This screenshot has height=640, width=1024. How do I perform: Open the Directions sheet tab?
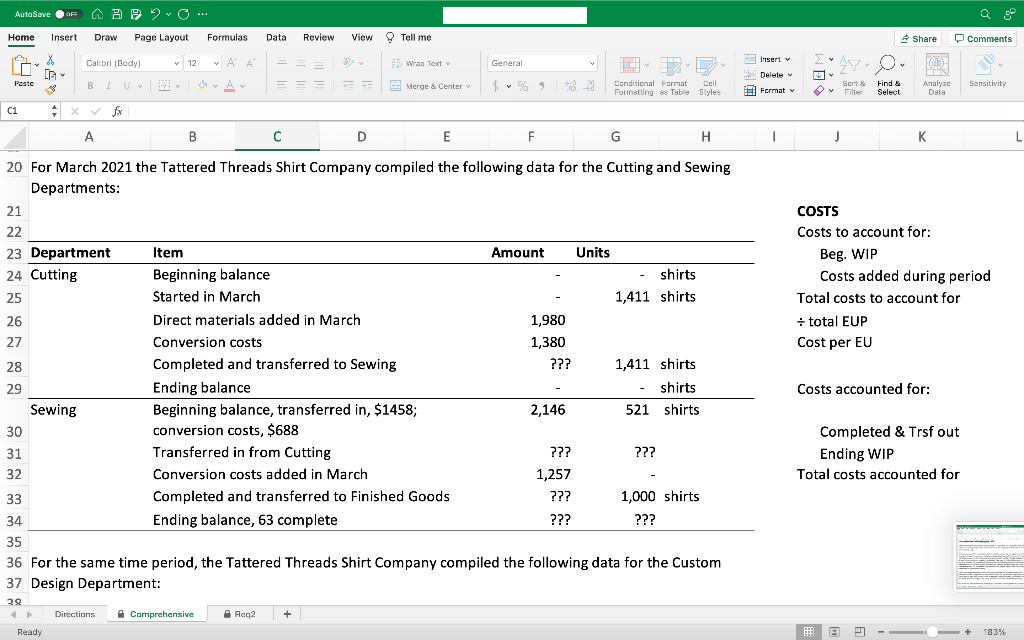[74, 613]
